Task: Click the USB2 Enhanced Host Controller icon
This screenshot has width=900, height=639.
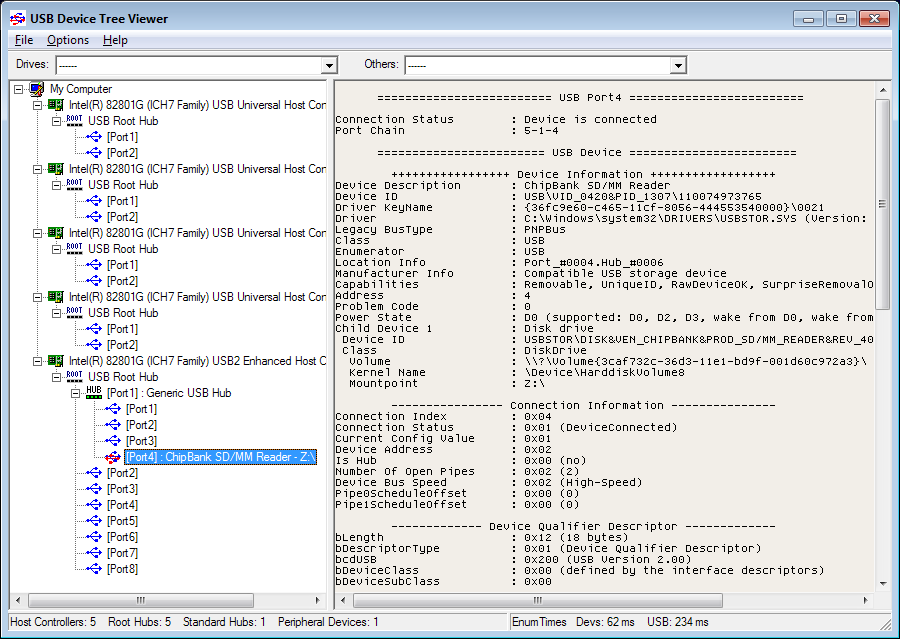Action: [x=55, y=361]
